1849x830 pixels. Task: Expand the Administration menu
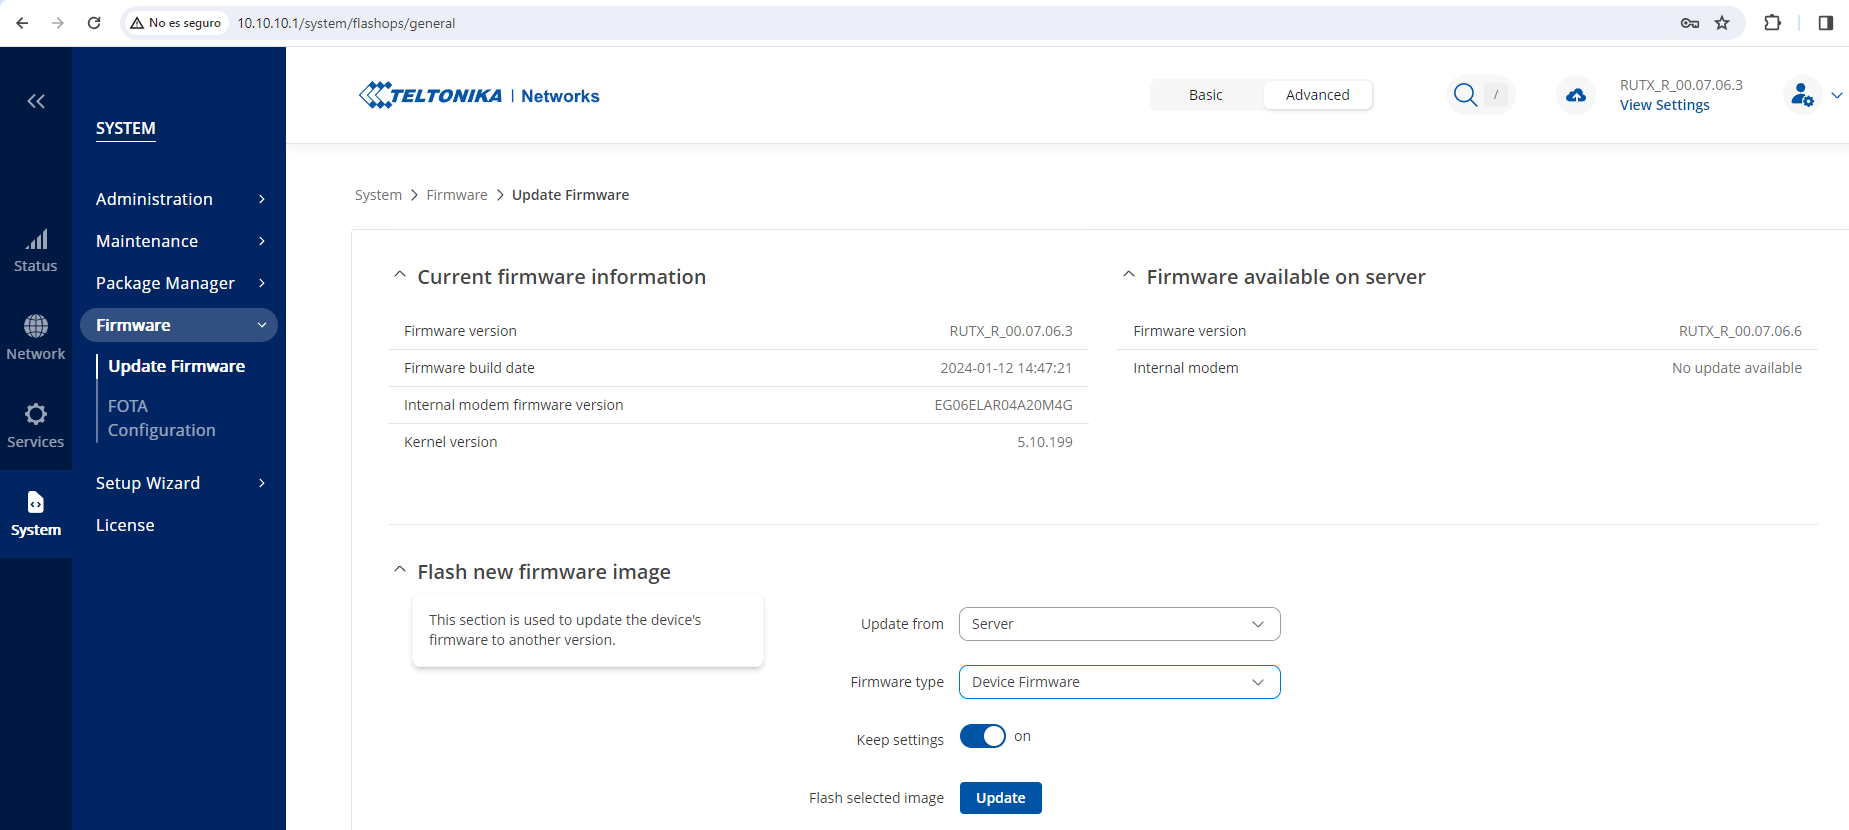tap(178, 199)
